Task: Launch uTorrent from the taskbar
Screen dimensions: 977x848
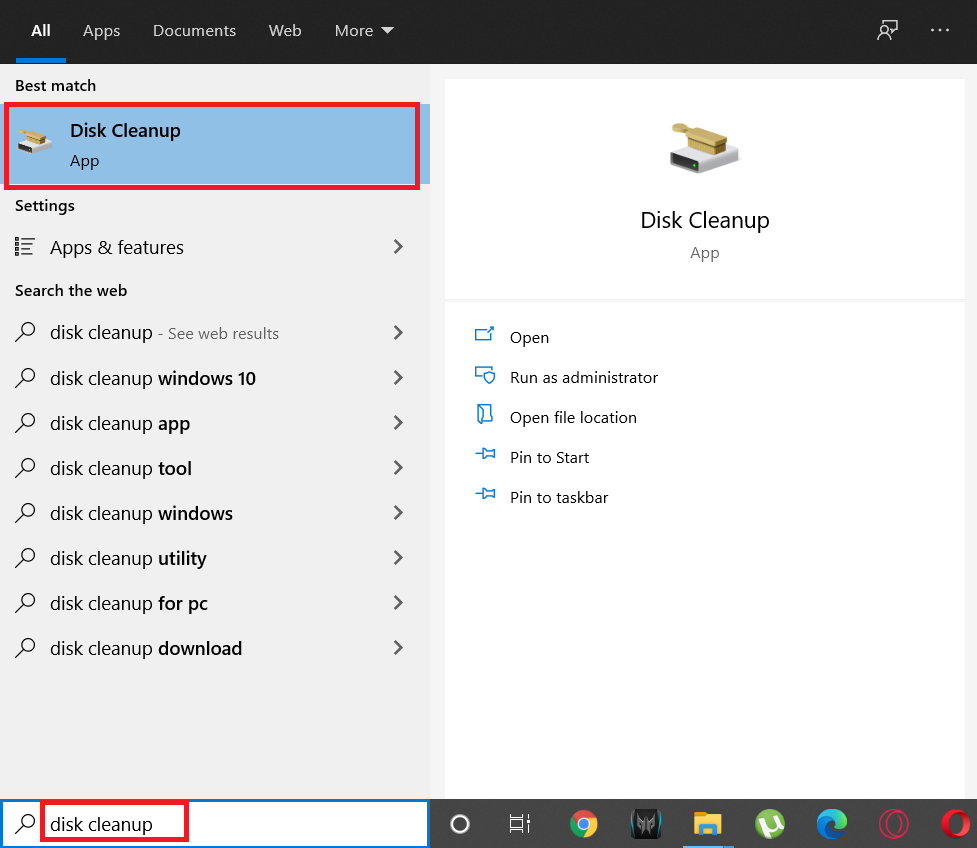Action: (770, 824)
